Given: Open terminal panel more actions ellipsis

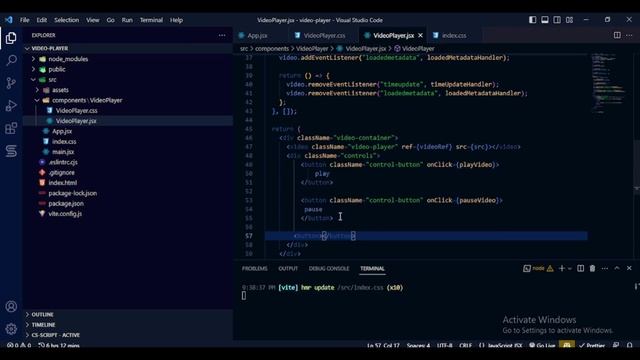Looking at the screenshot, I should coord(605,268).
